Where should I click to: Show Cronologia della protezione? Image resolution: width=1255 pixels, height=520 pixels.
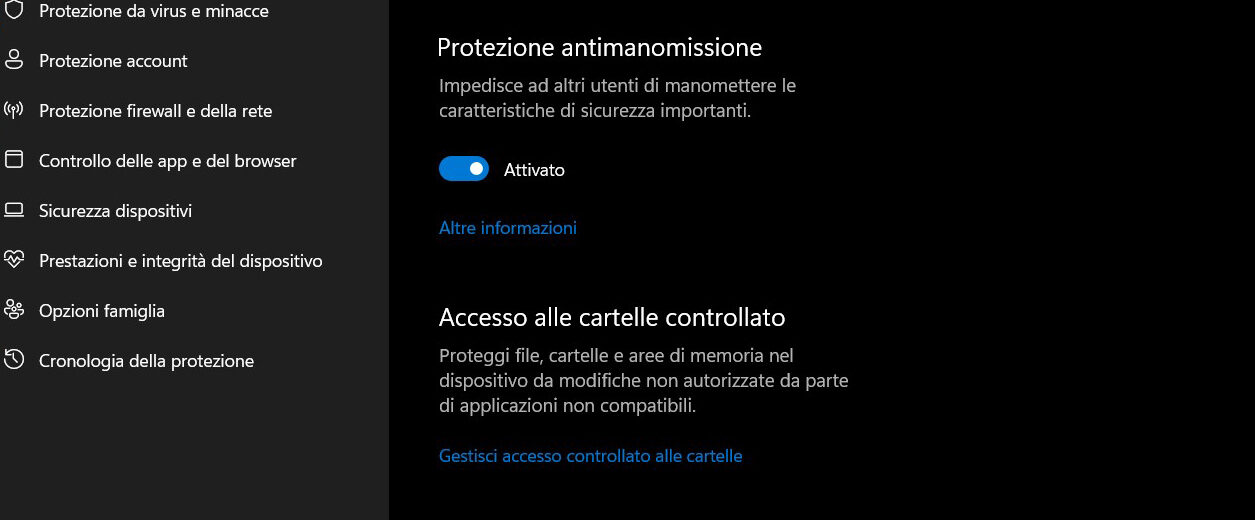click(146, 361)
